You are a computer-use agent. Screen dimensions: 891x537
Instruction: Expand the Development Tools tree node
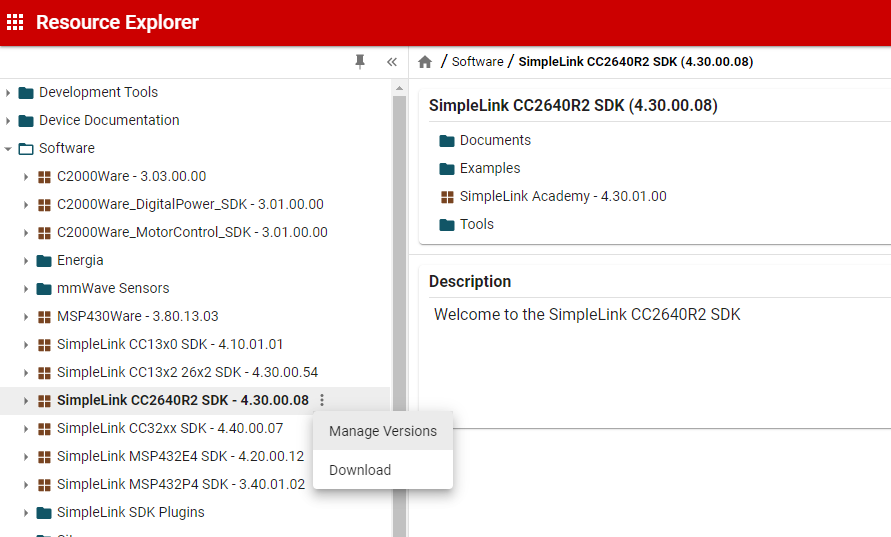point(7,92)
